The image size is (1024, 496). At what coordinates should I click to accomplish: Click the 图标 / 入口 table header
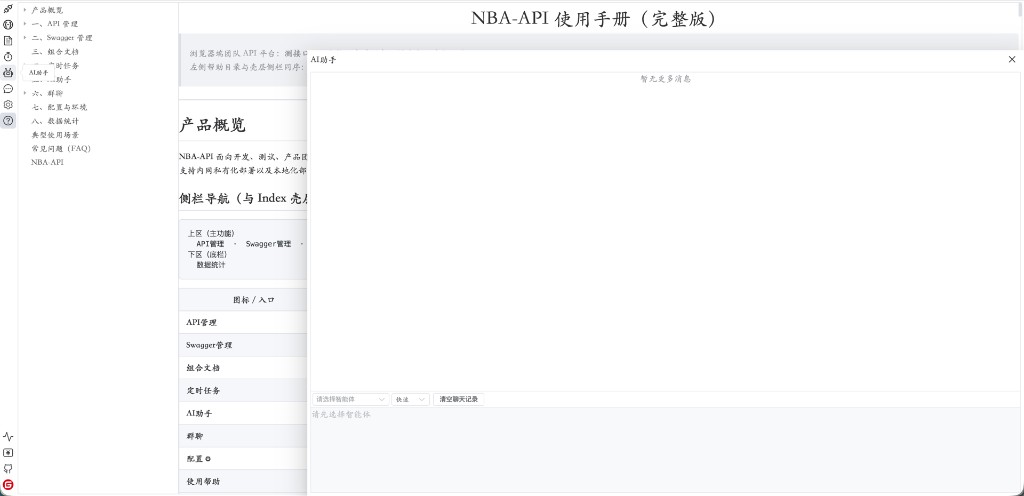point(254,300)
